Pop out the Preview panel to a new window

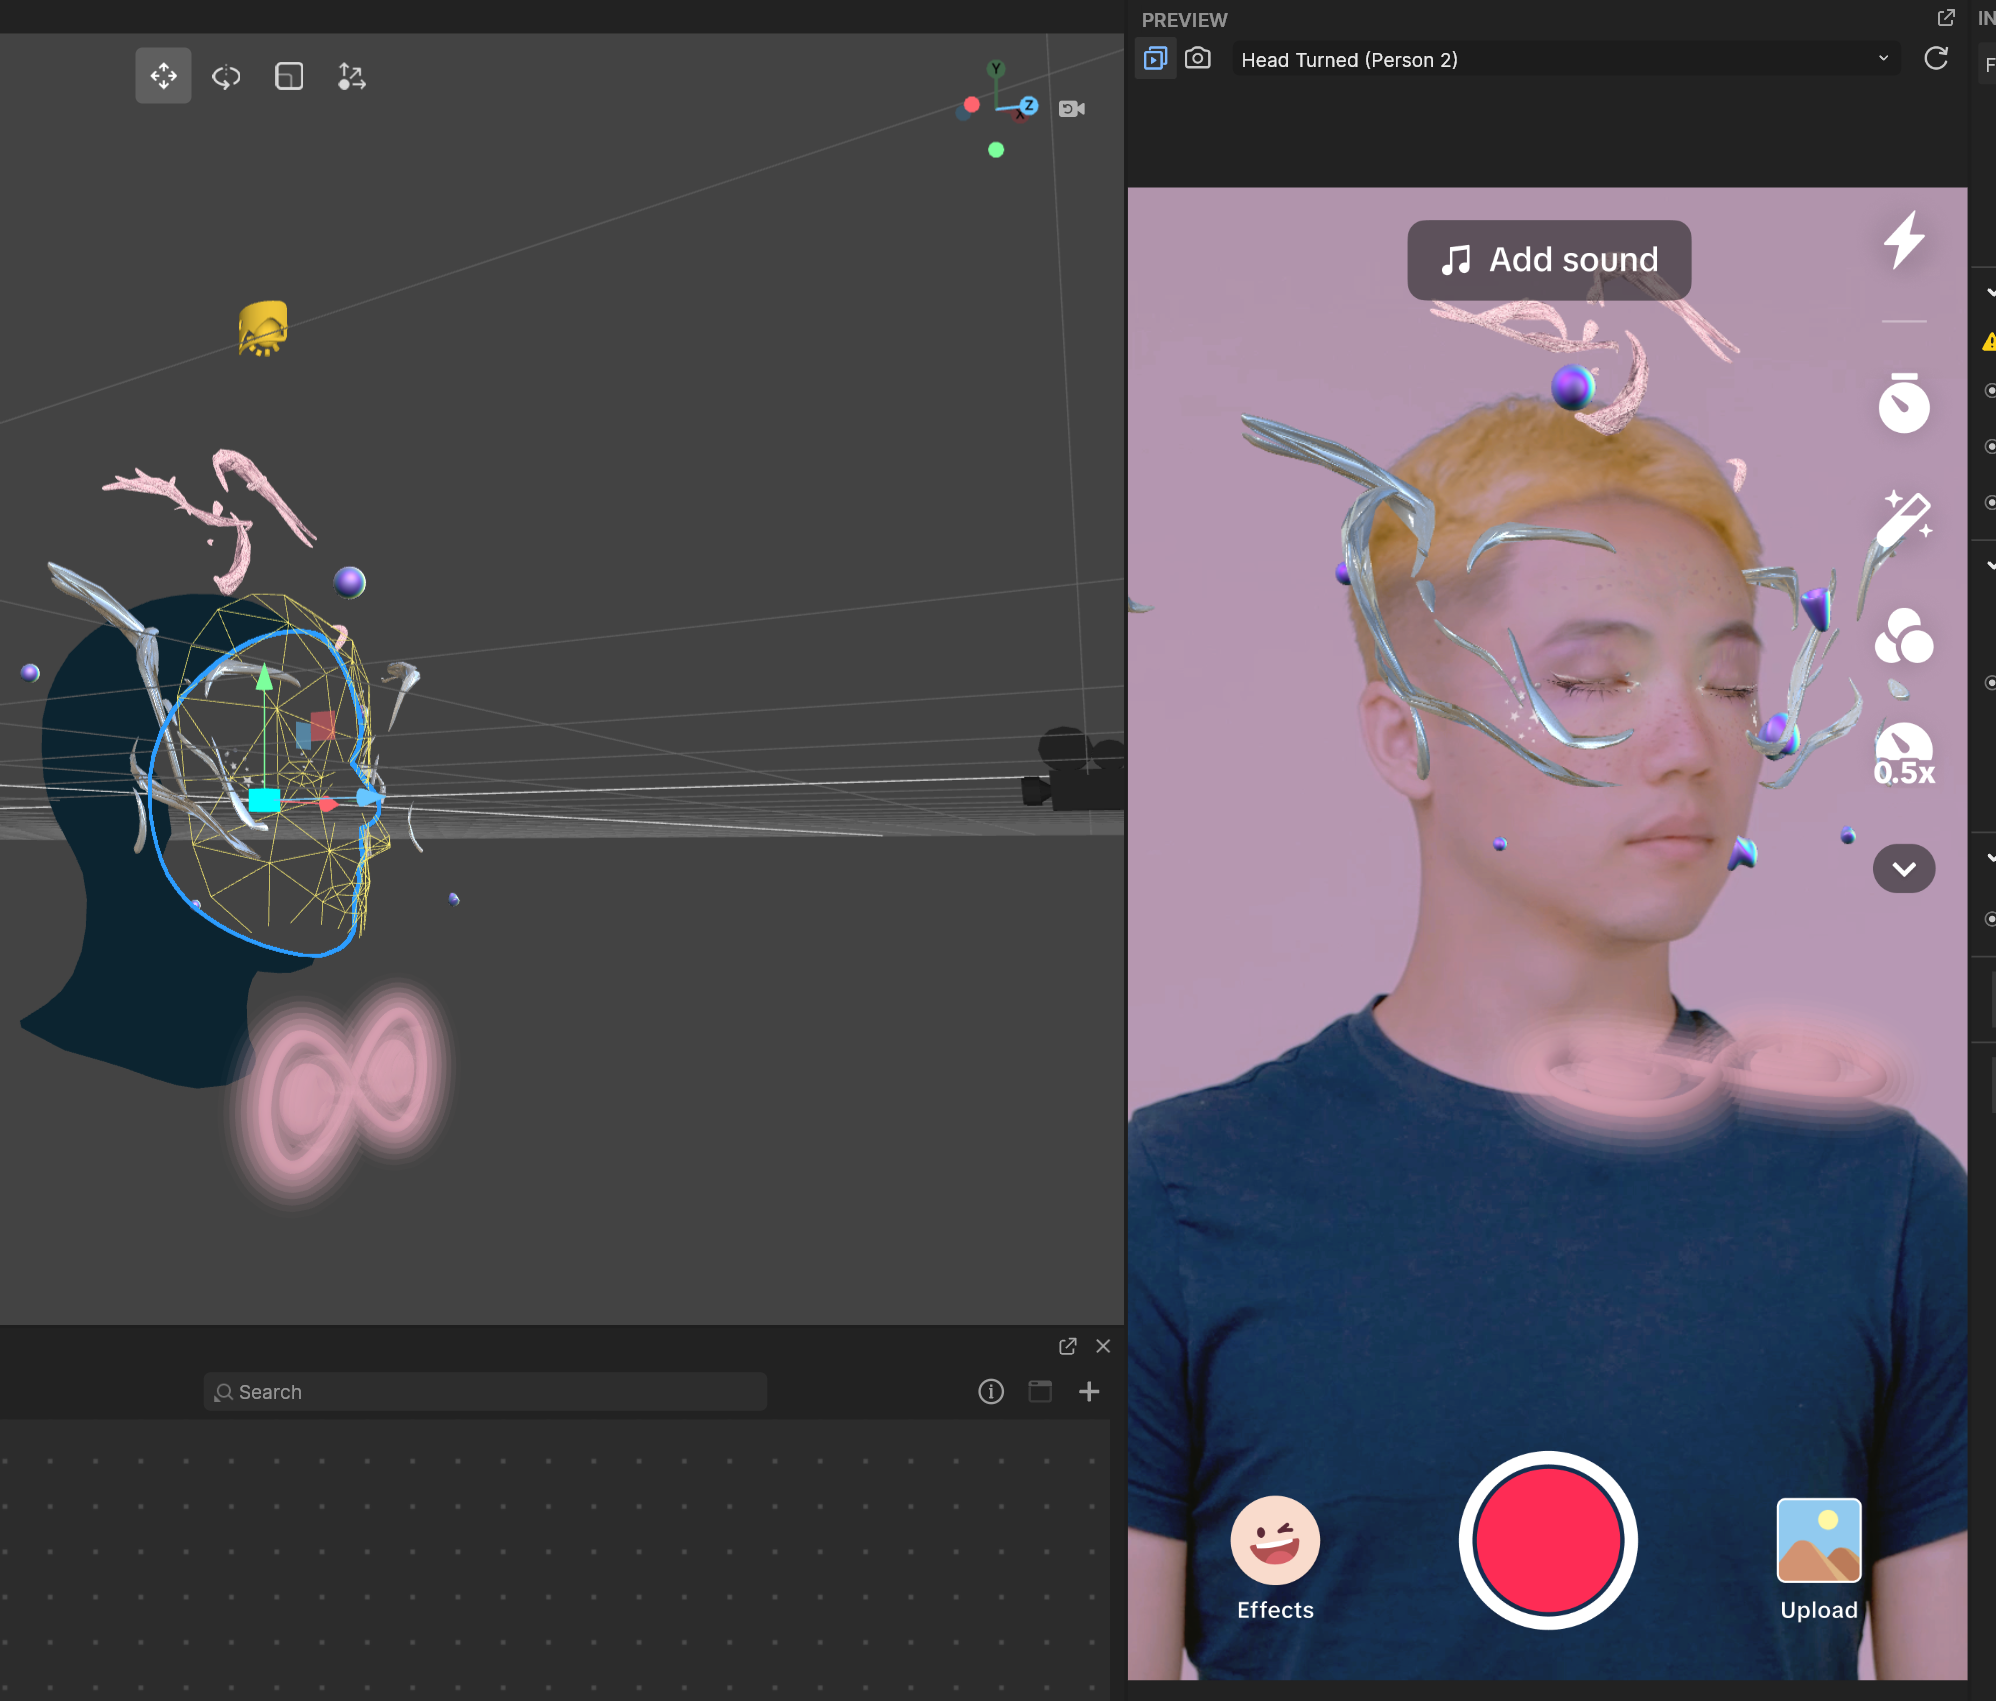pyautogui.click(x=1946, y=18)
